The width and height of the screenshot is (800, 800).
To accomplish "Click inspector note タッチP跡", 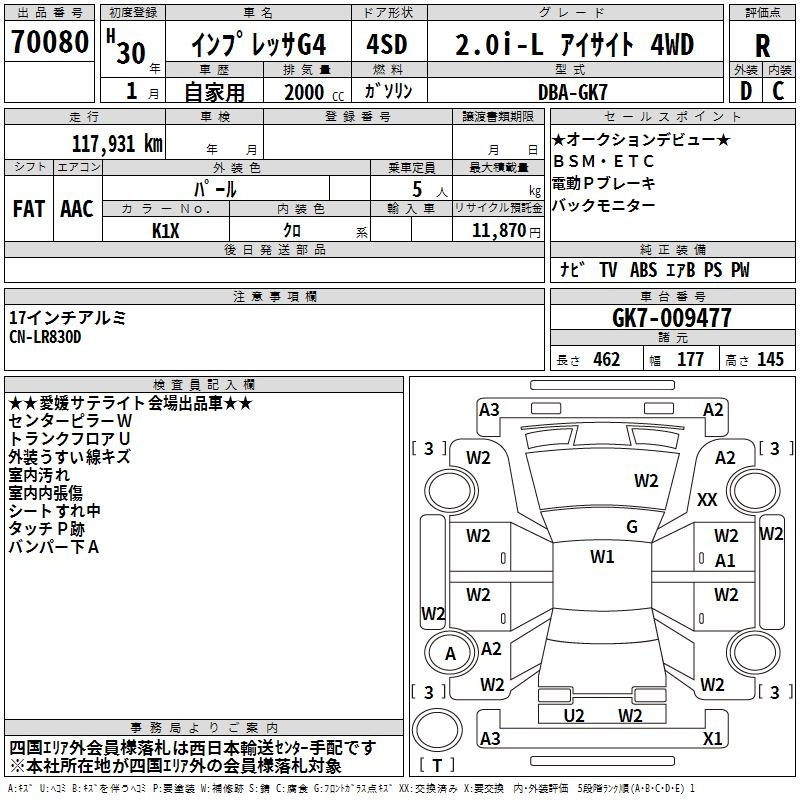I will pos(47,529).
